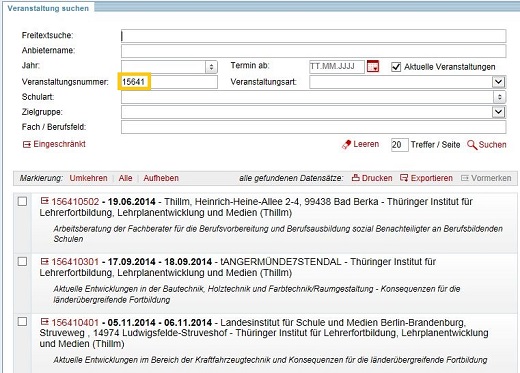Uncheck Aktuelle Veranstaltungen checkbox
The width and height of the screenshot is (520, 373).
pos(396,67)
